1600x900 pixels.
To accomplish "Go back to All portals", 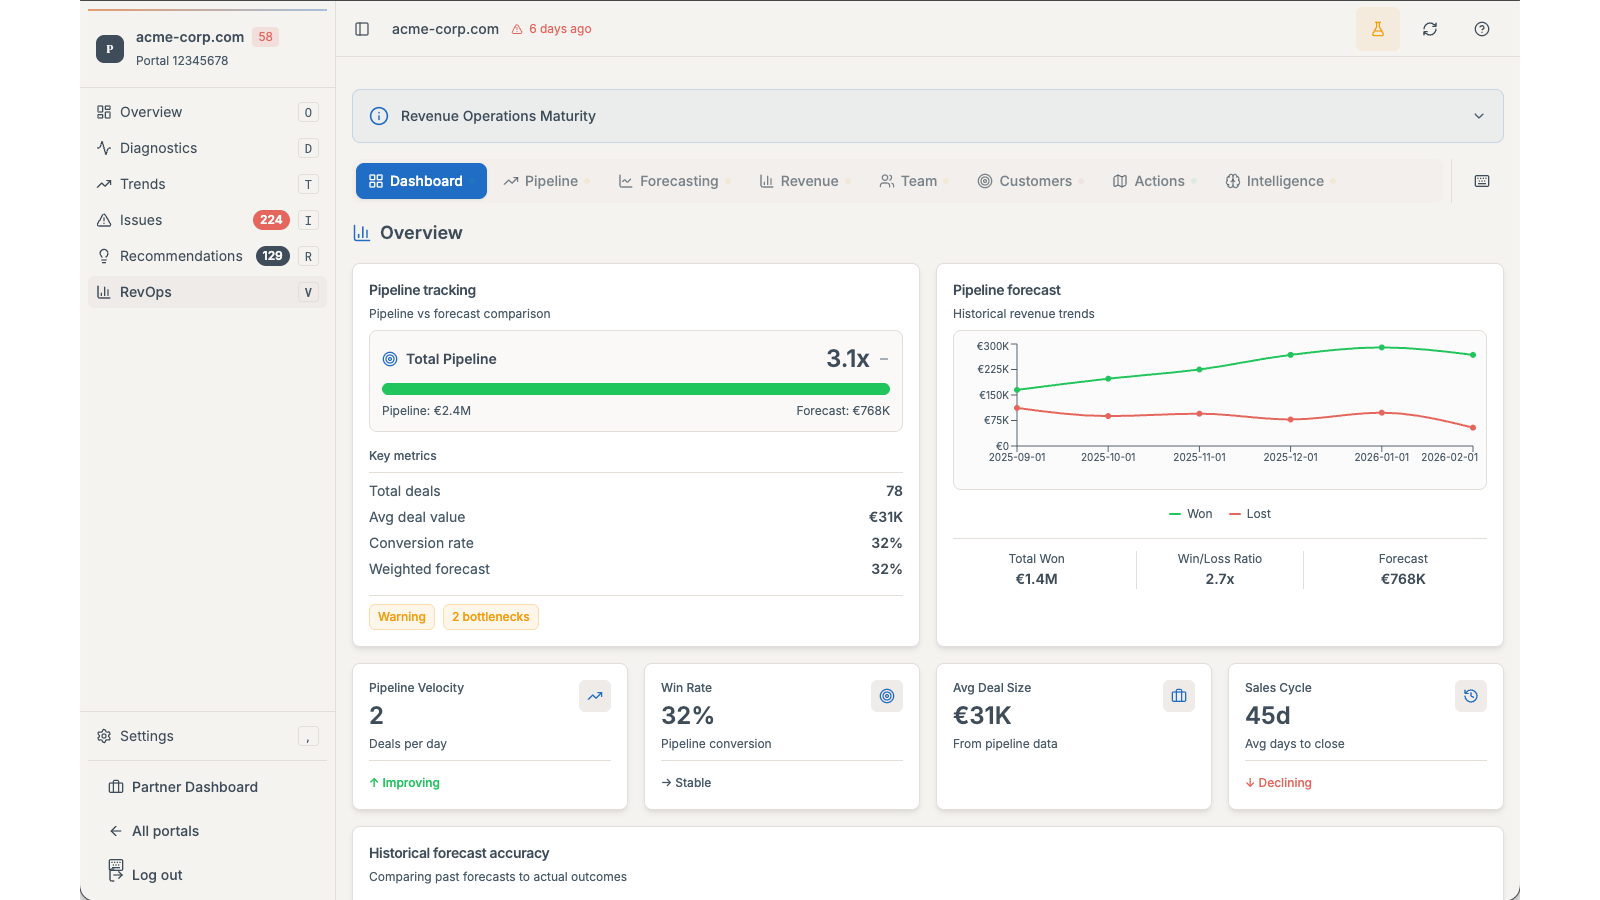I will coord(207,831).
